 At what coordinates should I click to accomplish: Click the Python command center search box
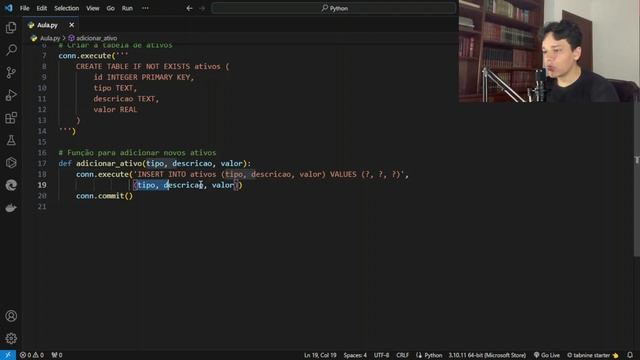tap(334, 8)
